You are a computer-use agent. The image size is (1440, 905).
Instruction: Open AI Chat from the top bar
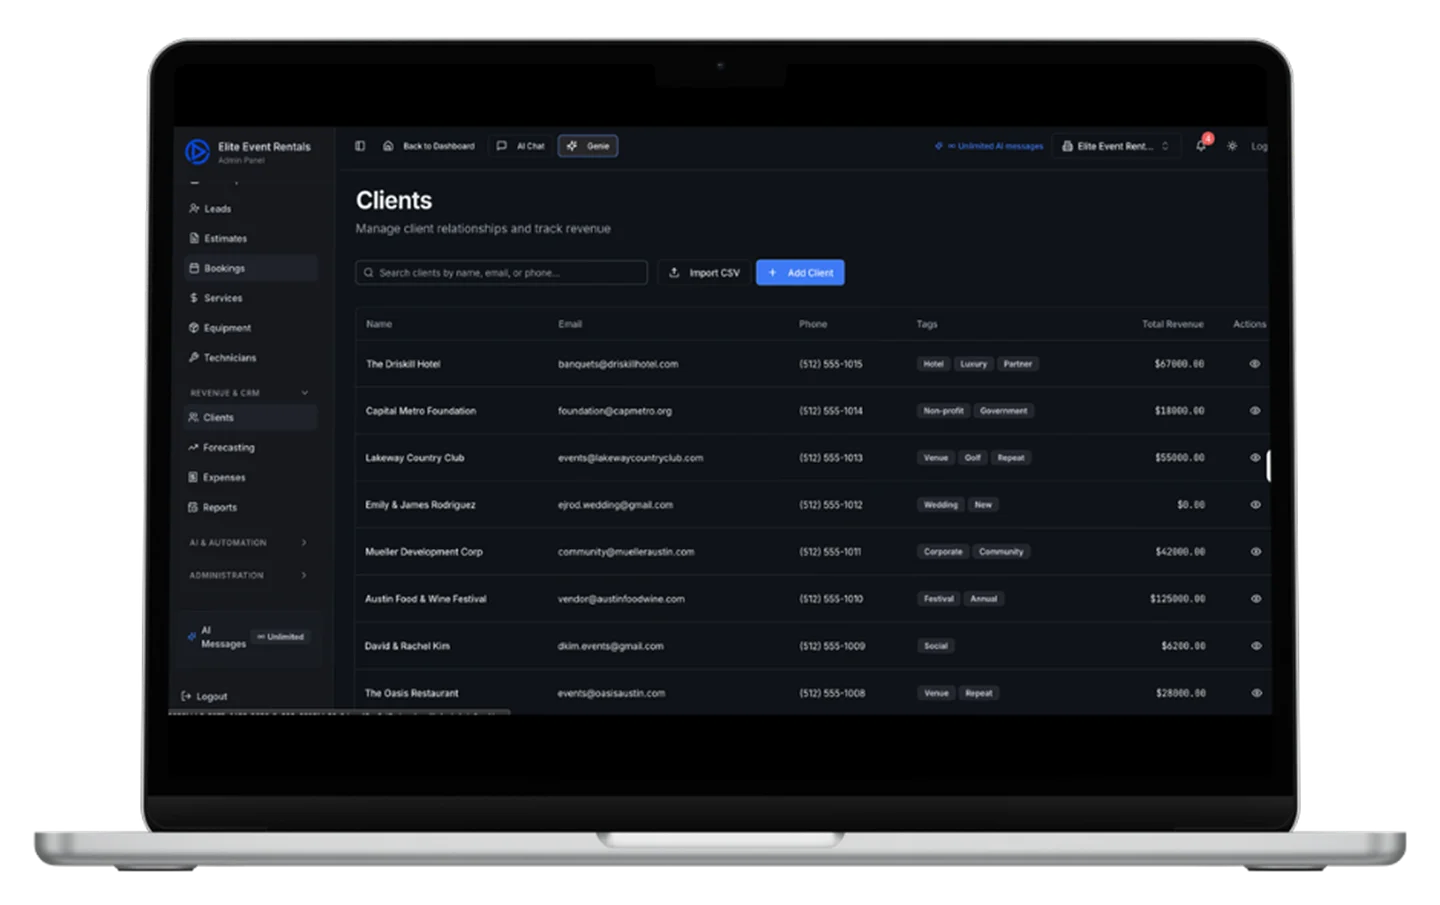click(x=521, y=146)
